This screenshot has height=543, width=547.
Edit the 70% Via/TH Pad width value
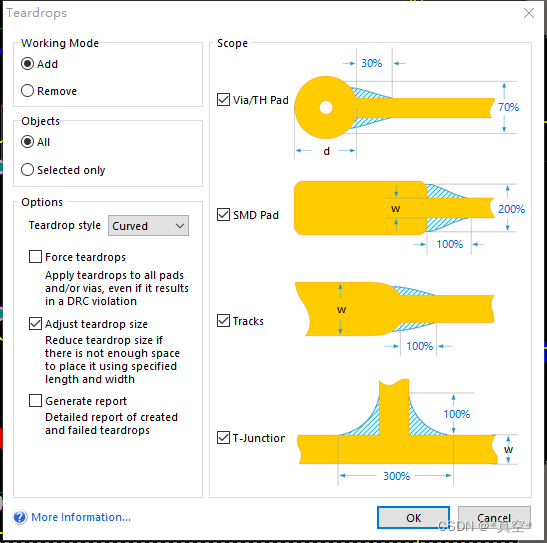pyautogui.click(x=508, y=107)
